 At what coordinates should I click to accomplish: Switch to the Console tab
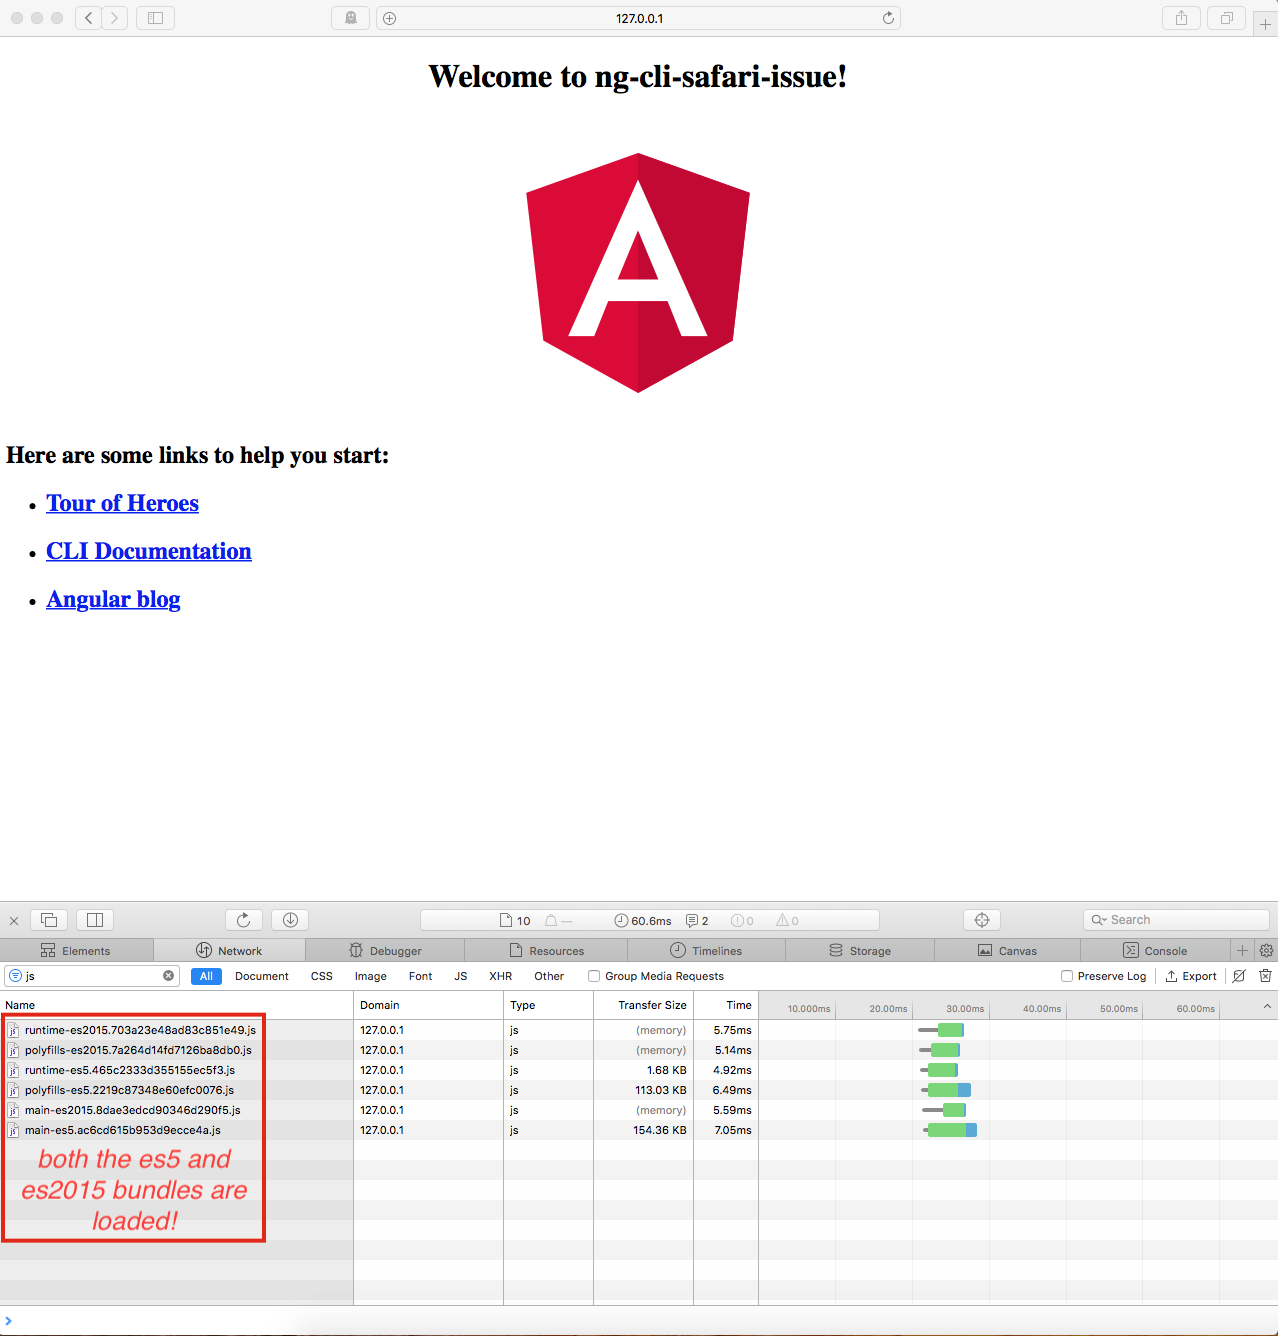[x=1155, y=950]
